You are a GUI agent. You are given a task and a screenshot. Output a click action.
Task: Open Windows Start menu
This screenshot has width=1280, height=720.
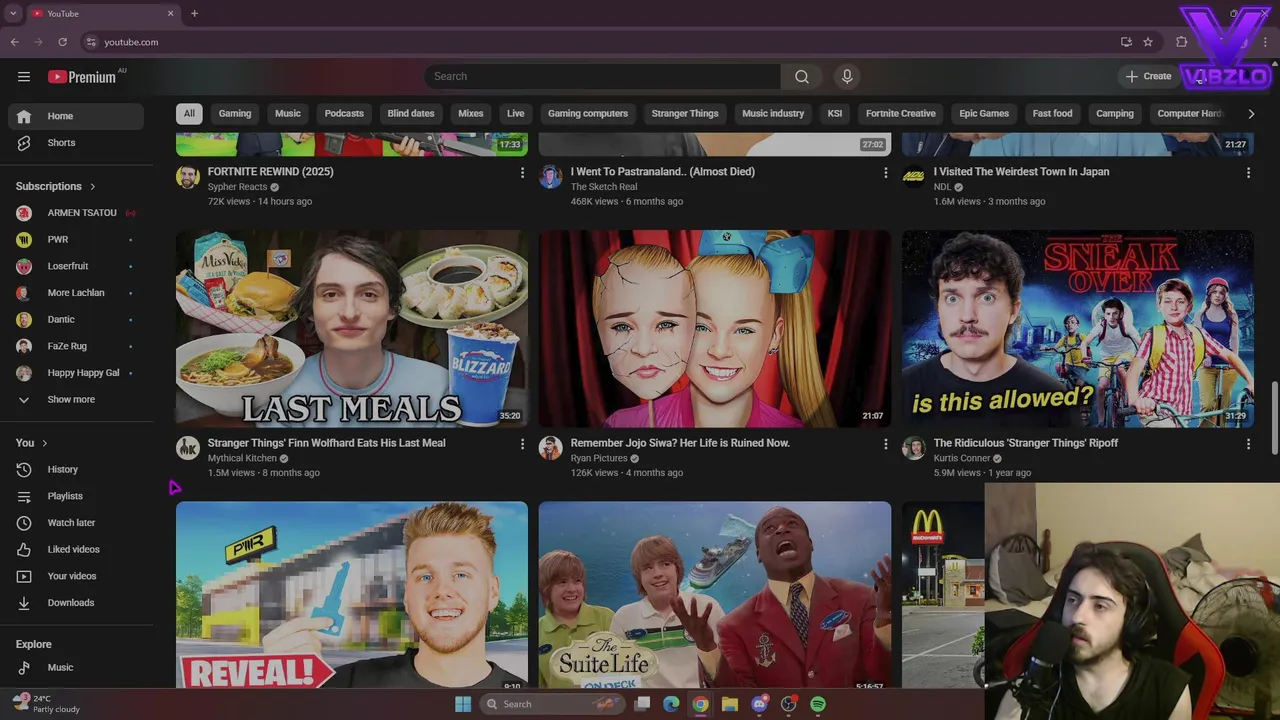coord(463,704)
